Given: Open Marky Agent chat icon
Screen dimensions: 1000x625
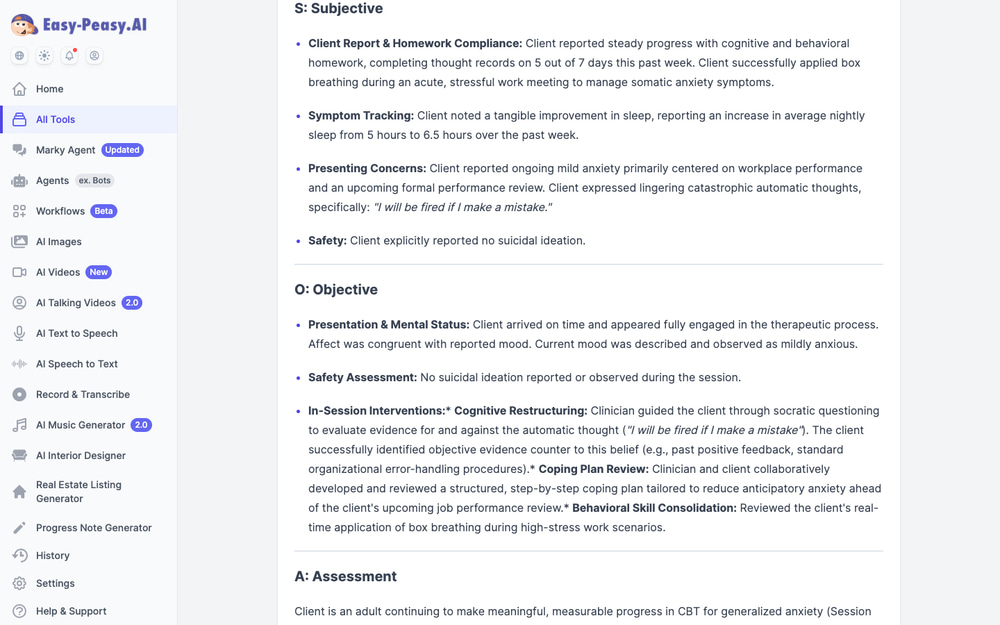Looking at the screenshot, I should pos(19,150).
